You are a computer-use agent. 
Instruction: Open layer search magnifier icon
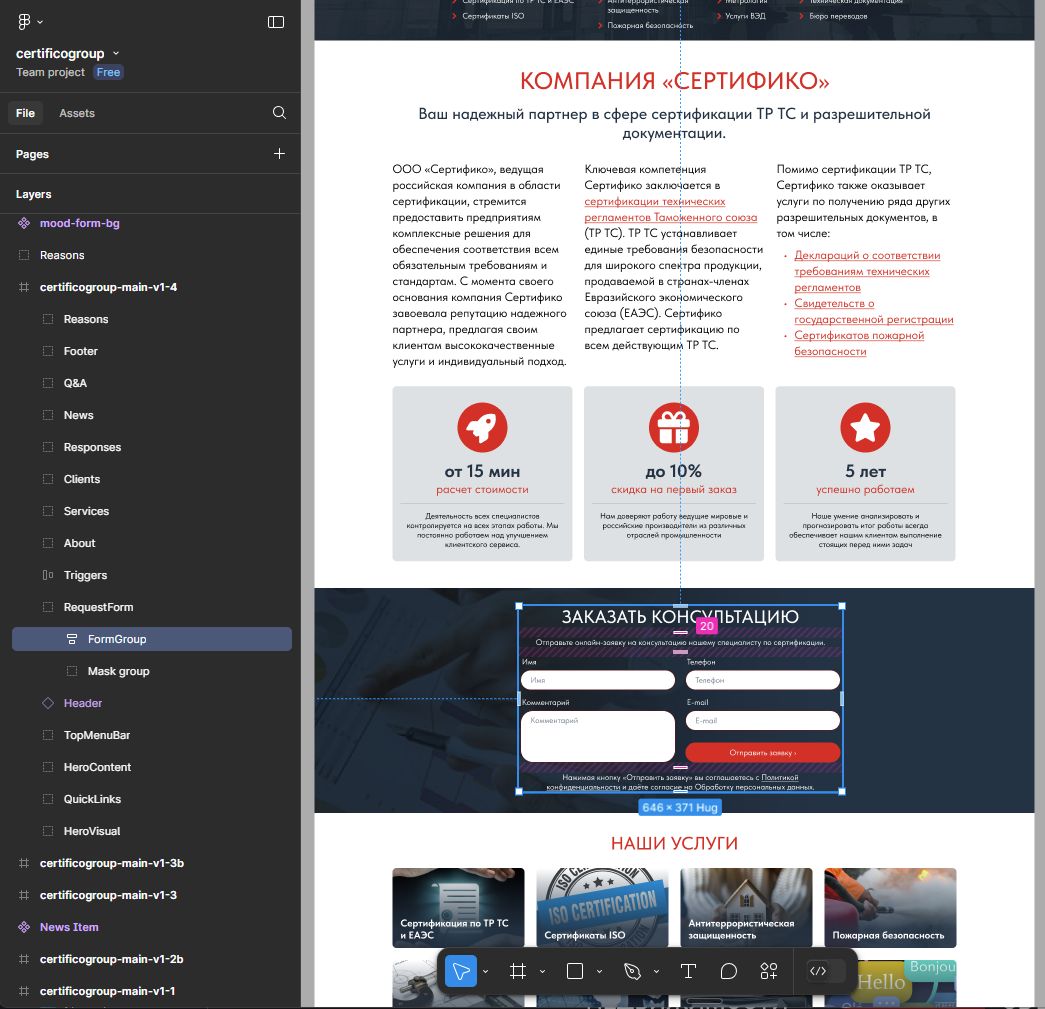[x=279, y=113]
